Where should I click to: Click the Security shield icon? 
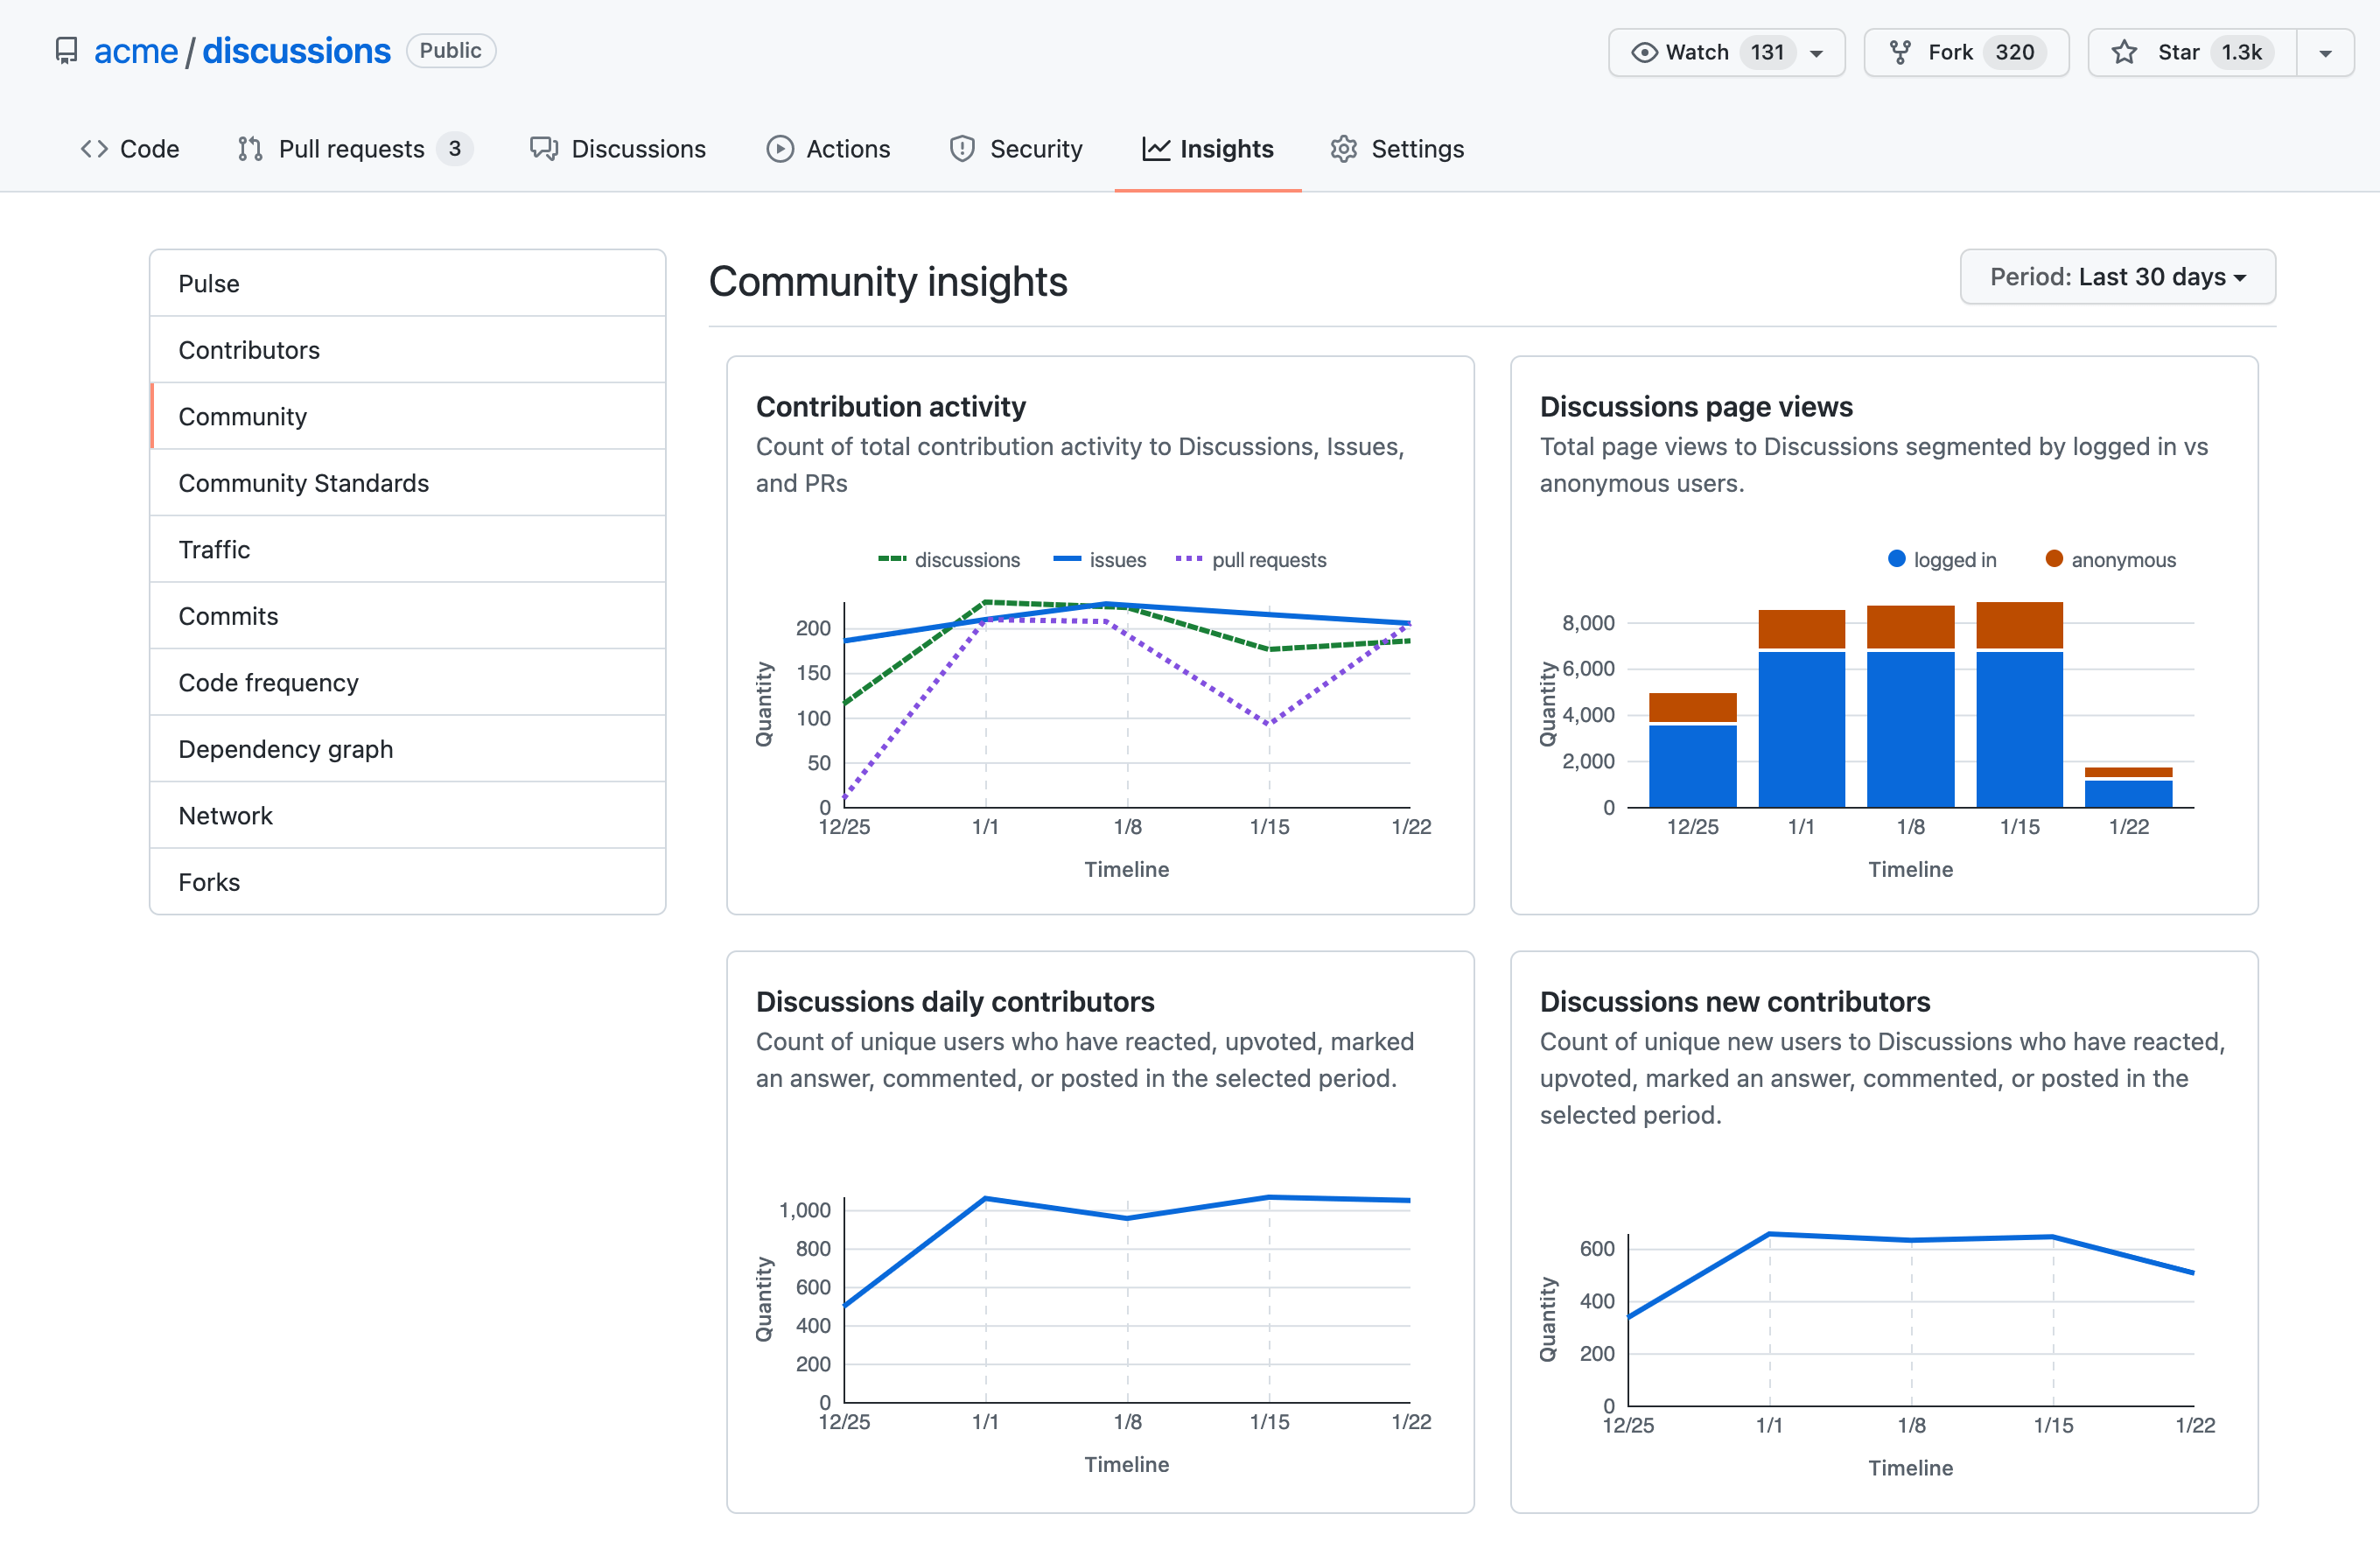962,149
